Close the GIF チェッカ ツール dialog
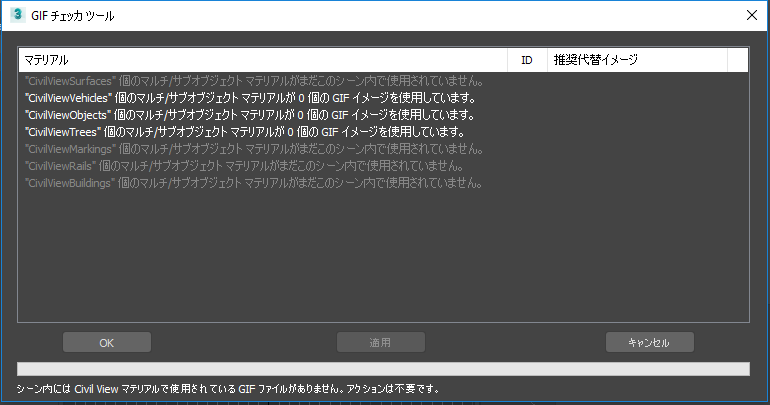Viewport: 770px width, 405px height. 751,15
